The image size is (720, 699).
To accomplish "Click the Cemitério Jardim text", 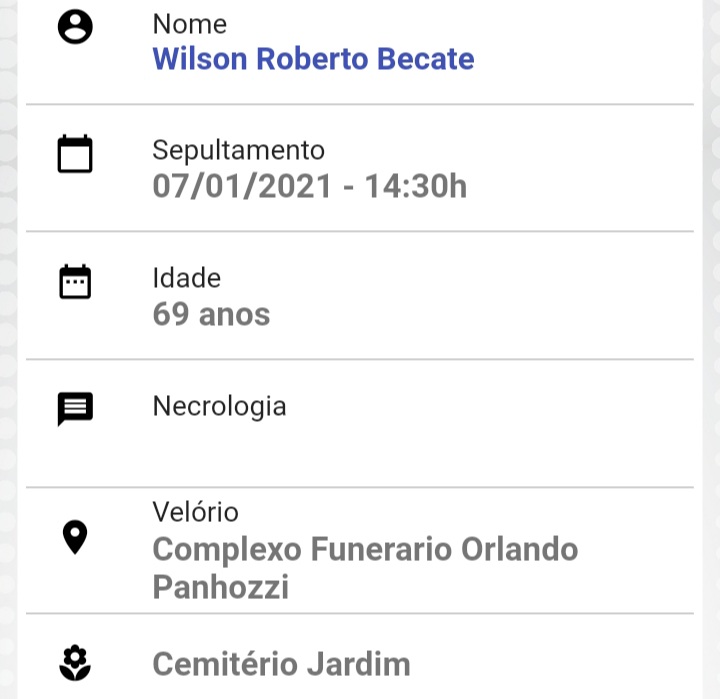I will (x=281, y=664).
